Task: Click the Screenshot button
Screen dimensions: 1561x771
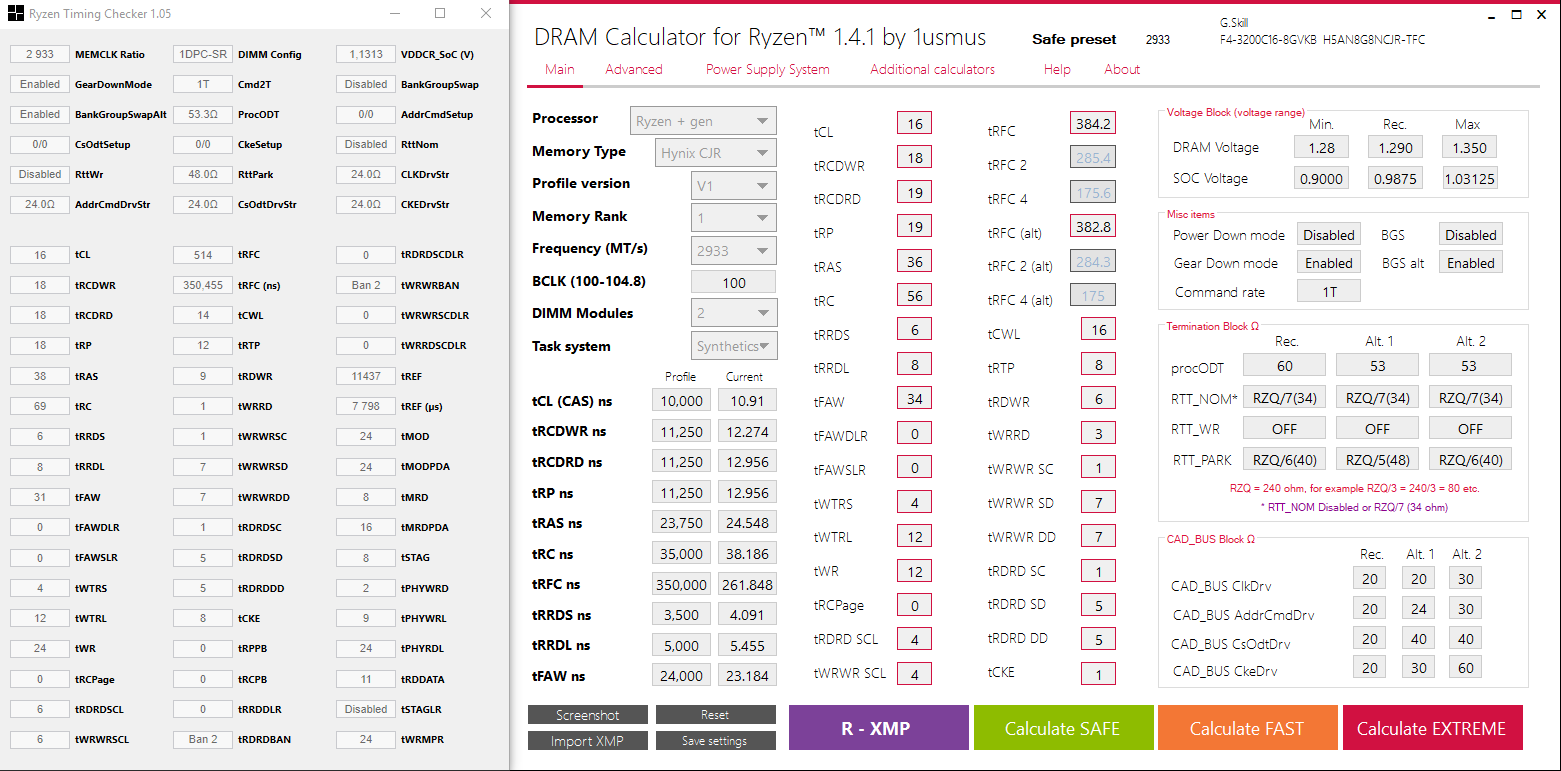Action: point(588,715)
